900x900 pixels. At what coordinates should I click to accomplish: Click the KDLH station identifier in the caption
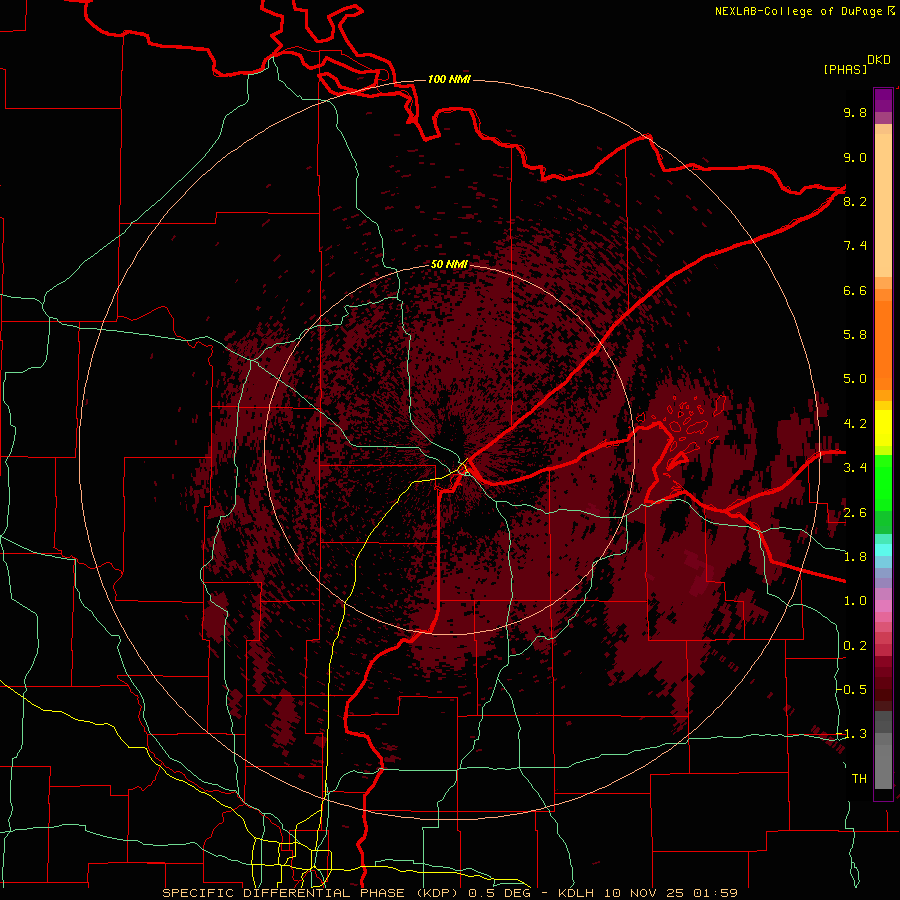pos(577,893)
